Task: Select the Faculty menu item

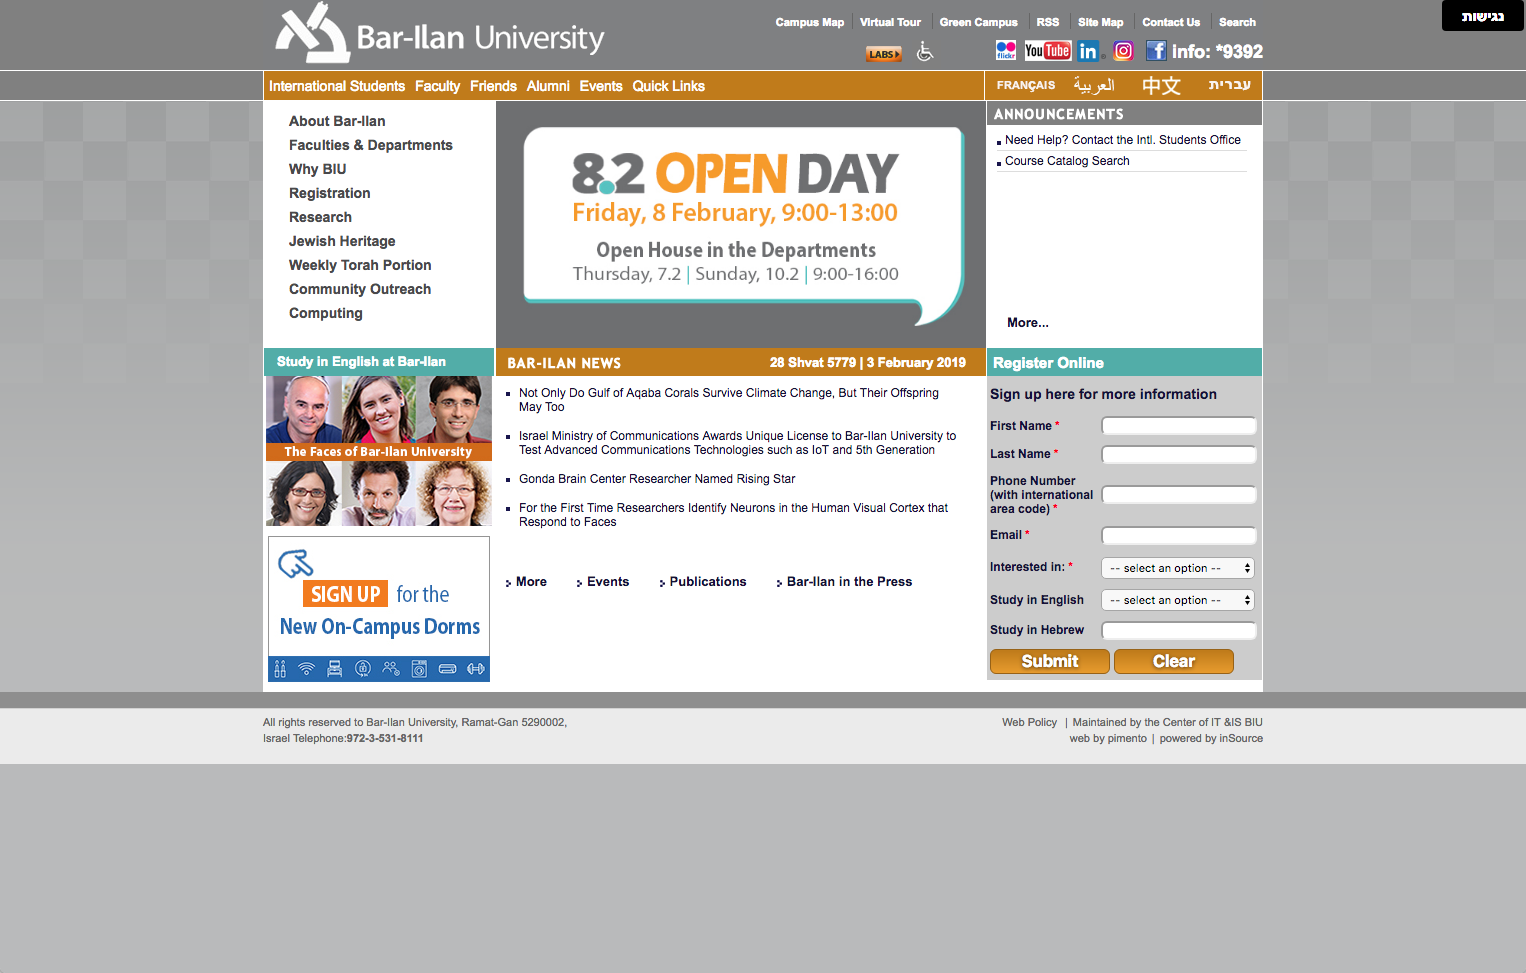Action: (x=438, y=86)
